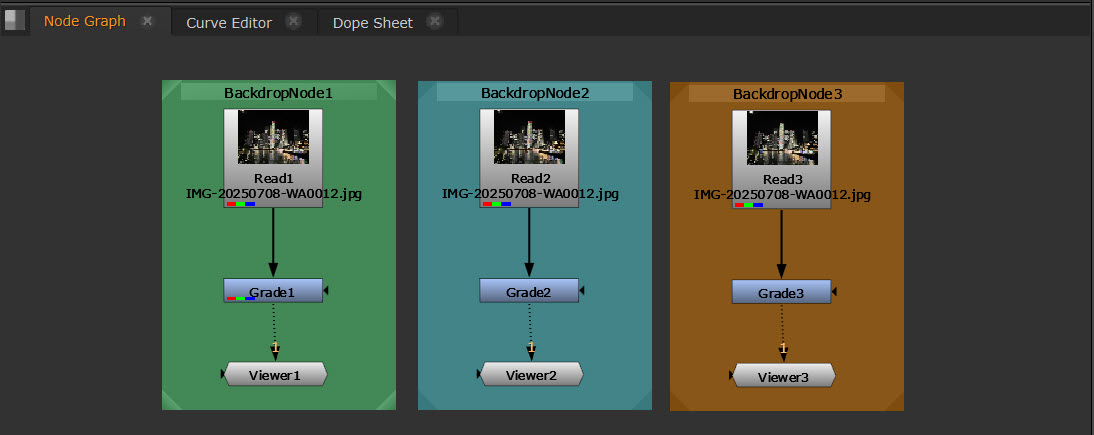Viewport: 1094px width, 435px height.
Task: Select the Read3 node thumbnail
Action: point(781,137)
